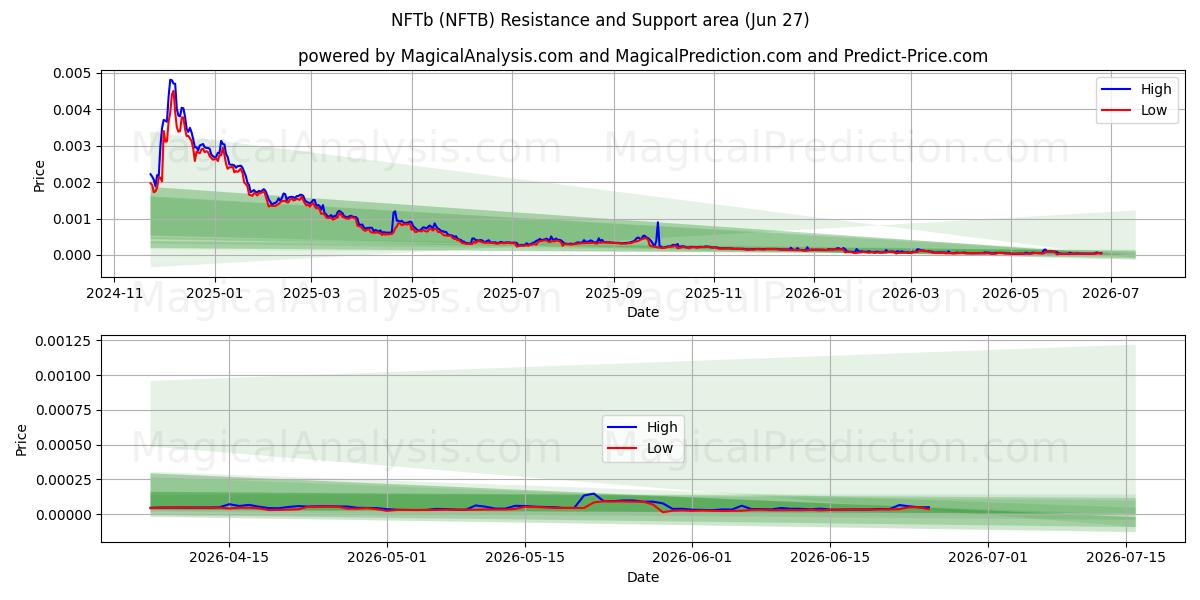Screen dimensions: 1200x600
Task: Click the 0.001 tick on top Price axis
Action: (72, 219)
